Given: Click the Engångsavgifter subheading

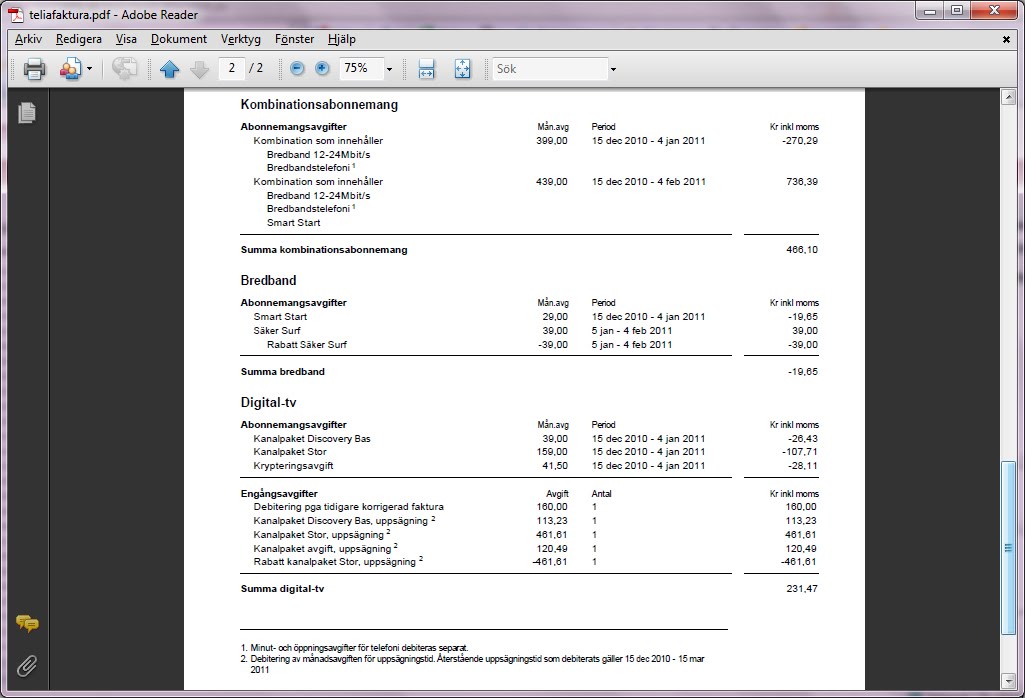Looking at the screenshot, I should pos(279,493).
